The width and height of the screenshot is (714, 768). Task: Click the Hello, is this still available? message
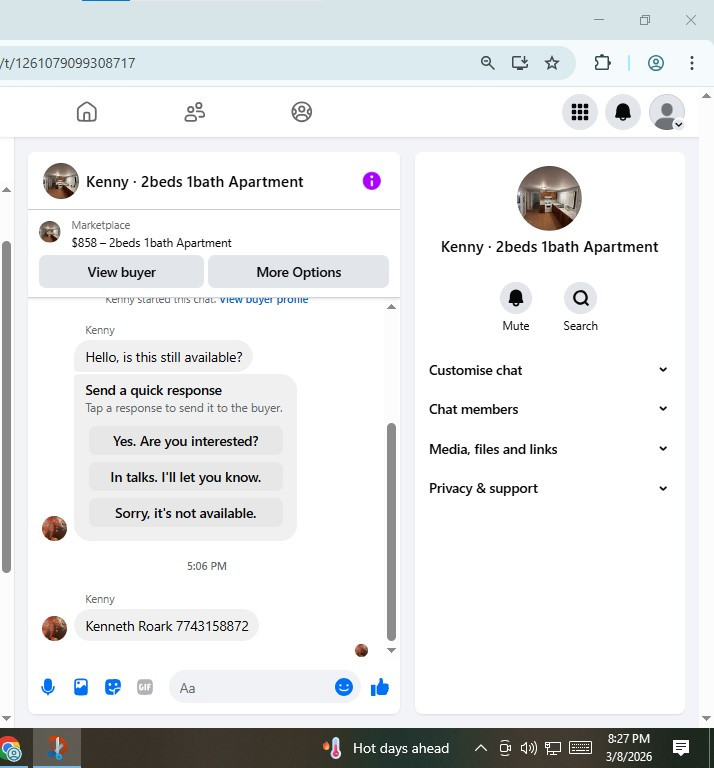pyautogui.click(x=164, y=357)
